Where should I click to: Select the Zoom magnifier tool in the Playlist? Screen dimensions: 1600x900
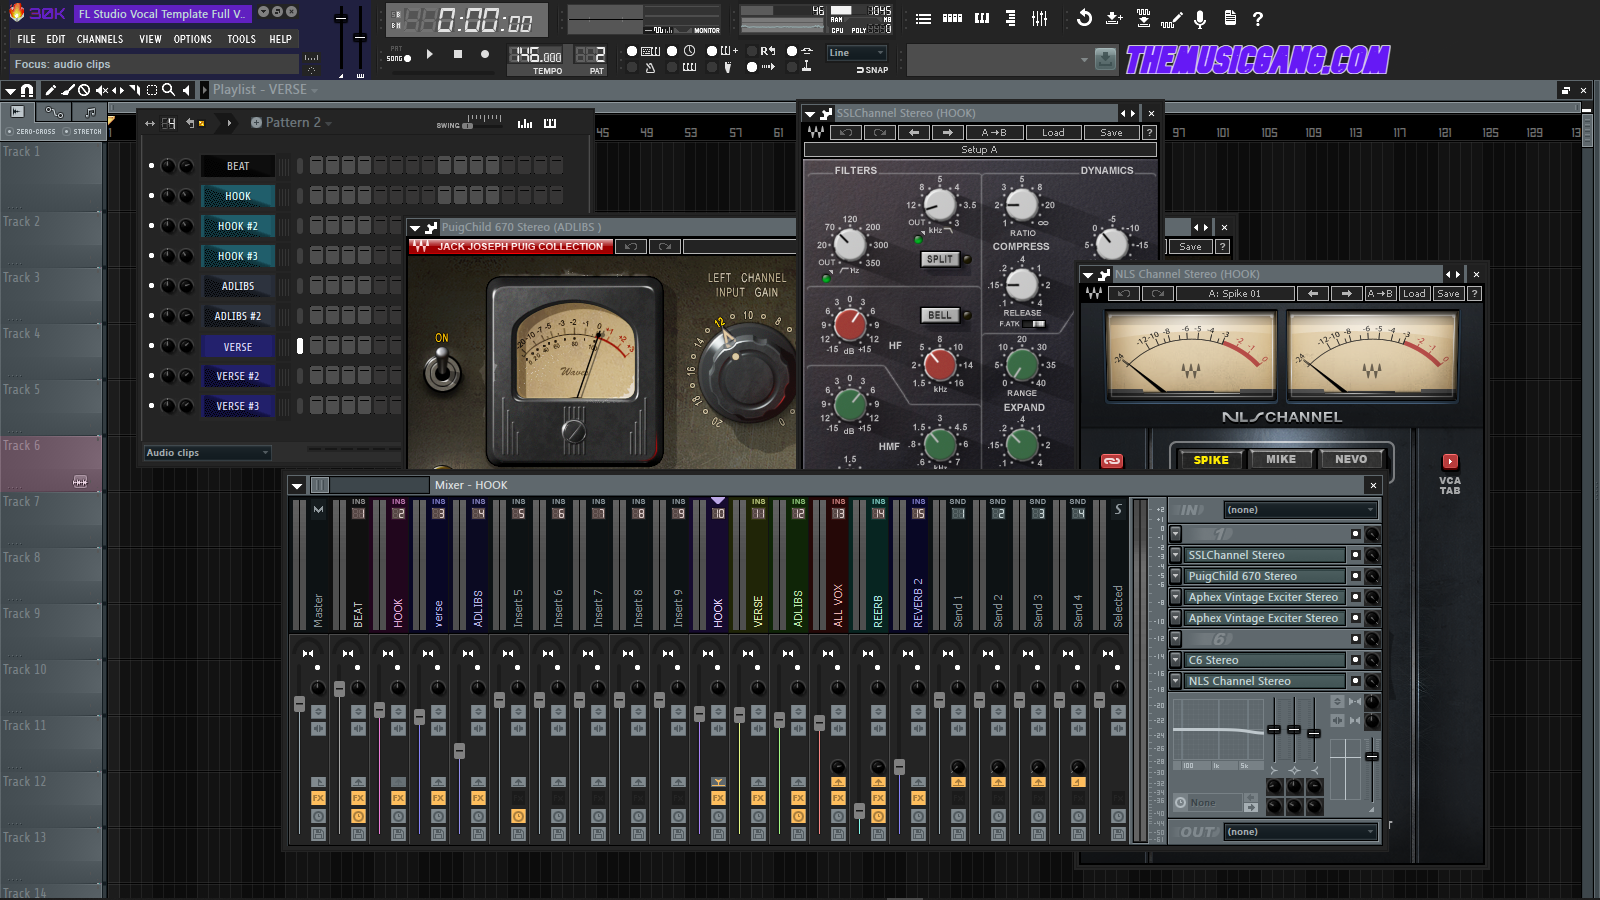pos(168,90)
